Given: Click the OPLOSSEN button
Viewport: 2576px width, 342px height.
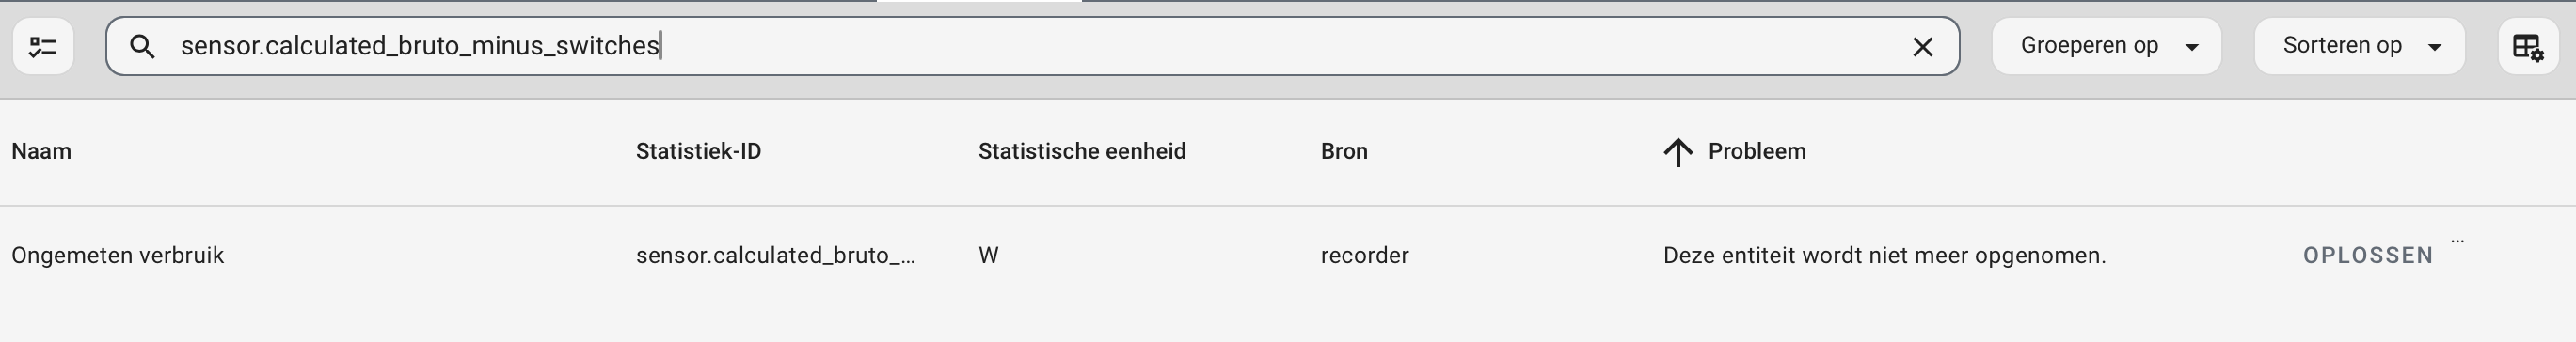Looking at the screenshot, I should point(2367,256).
